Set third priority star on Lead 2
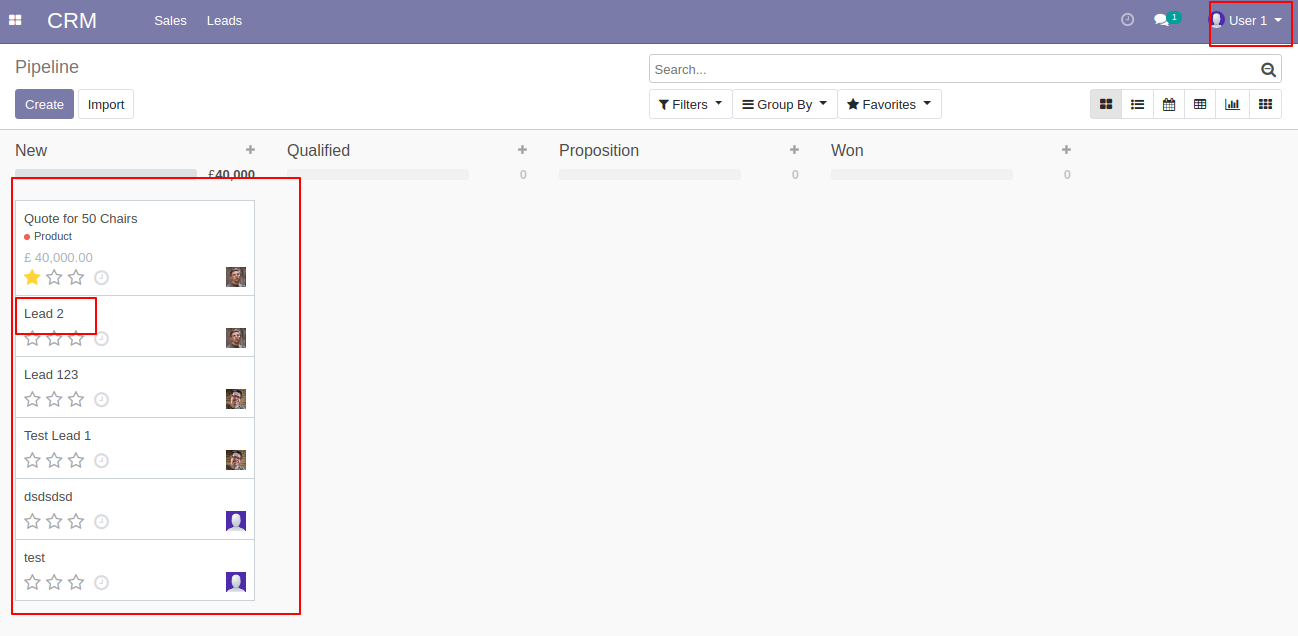The height and width of the screenshot is (636, 1298). pyautogui.click(x=76, y=338)
